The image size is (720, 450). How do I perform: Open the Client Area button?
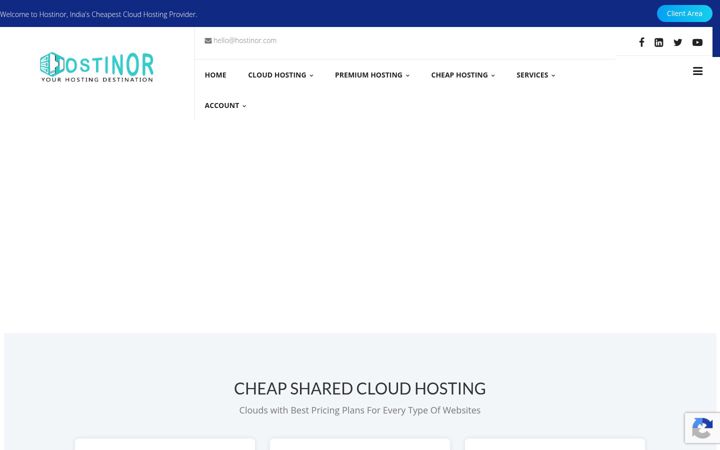pyautogui.click(x=684, y=14)
